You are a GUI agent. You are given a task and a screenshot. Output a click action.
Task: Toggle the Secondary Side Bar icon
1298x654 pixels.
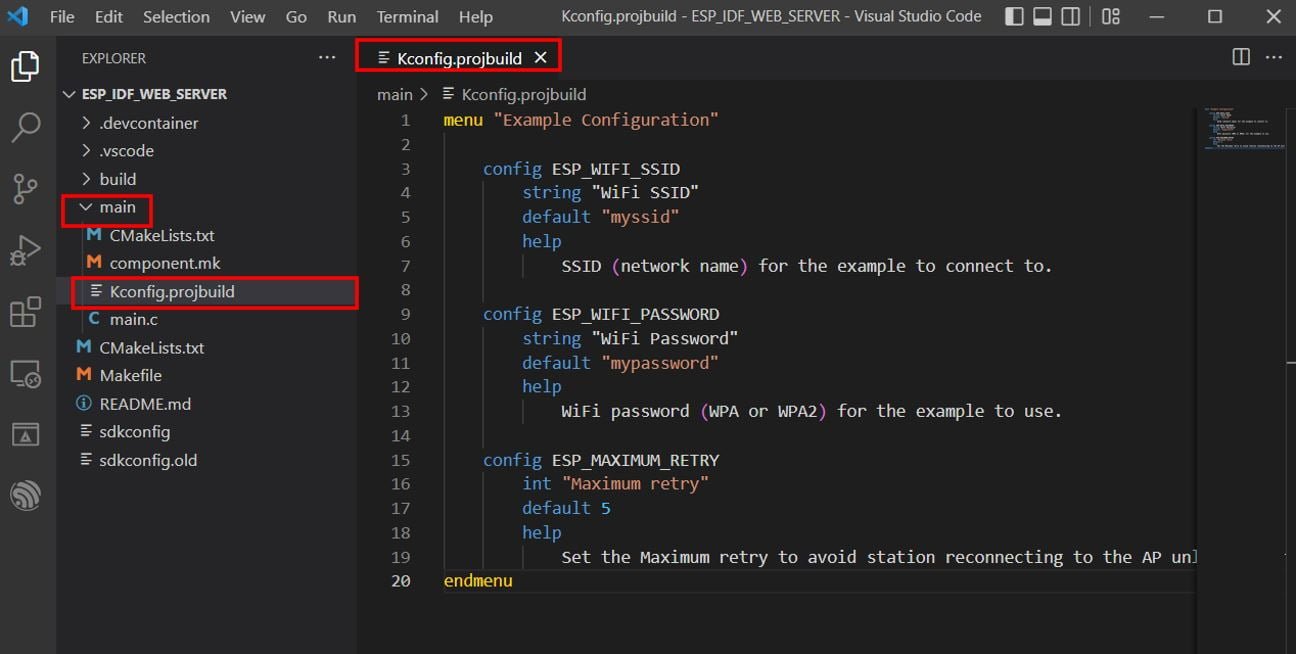[1071, 16]
